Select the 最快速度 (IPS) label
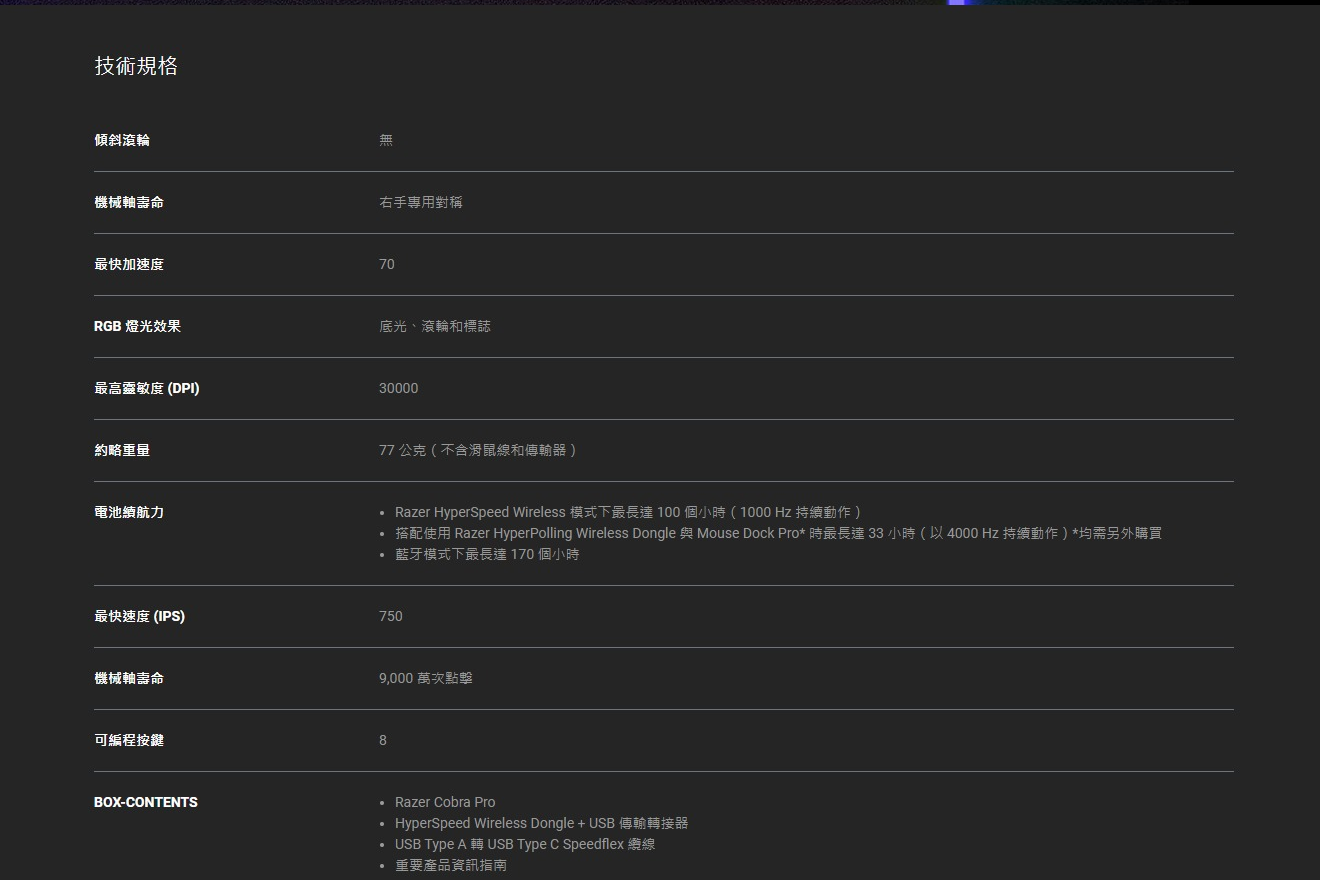This screenshot has width=1320, height=880. (x=139, y=616)
